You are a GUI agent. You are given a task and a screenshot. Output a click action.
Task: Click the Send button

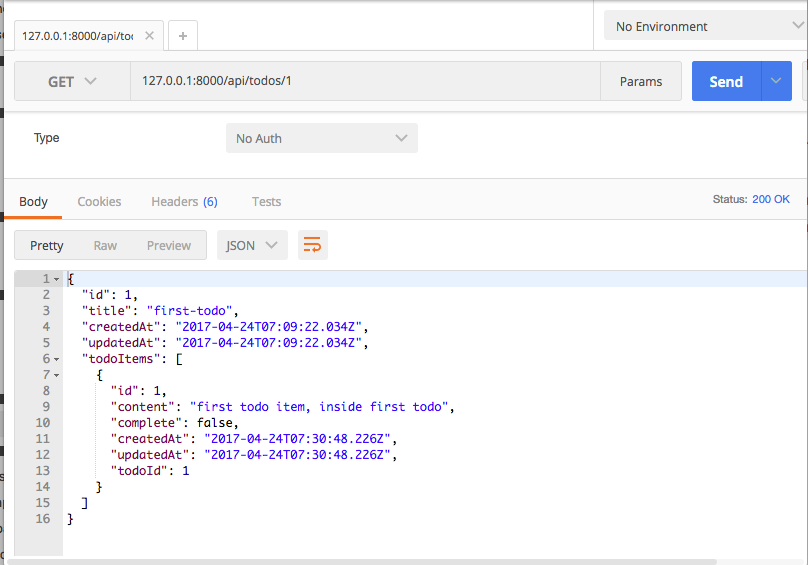727,81
